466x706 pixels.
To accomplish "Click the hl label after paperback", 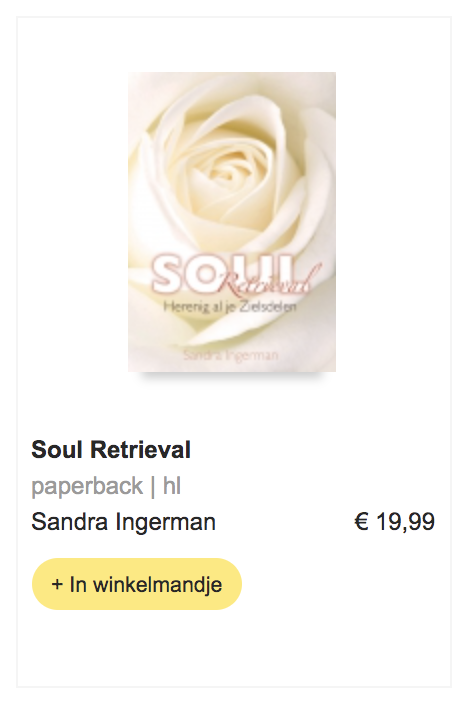I will pos(172,486).
